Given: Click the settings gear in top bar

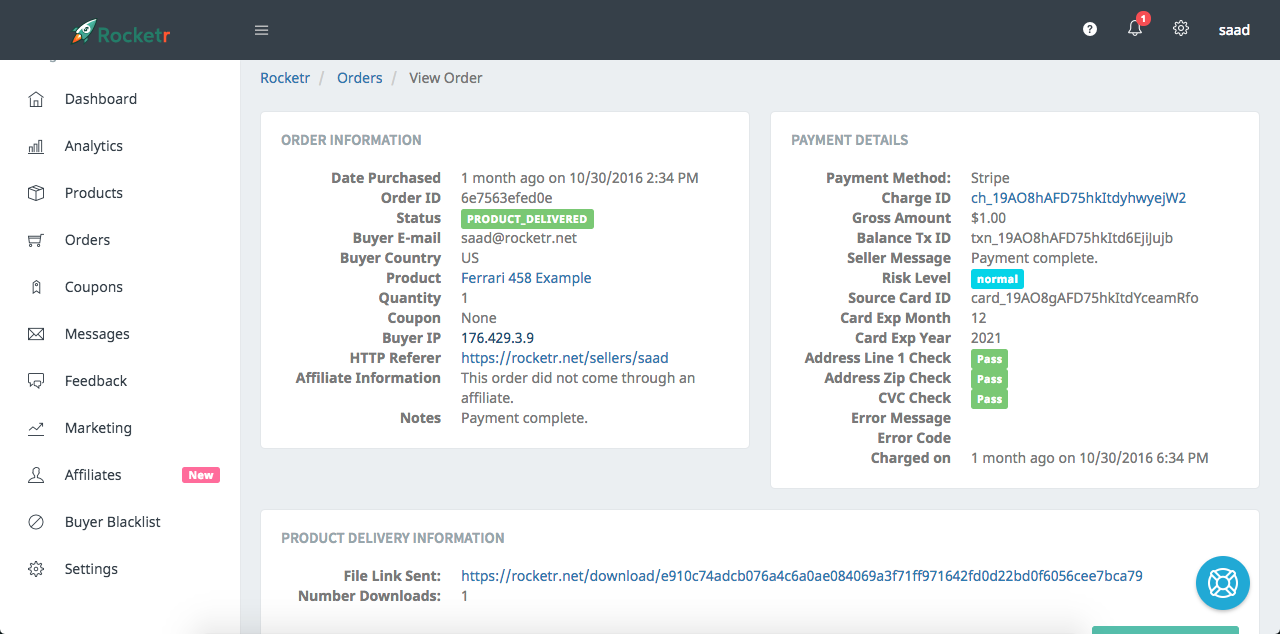Looking at the screenshot, I should [x=1181, y=29].
